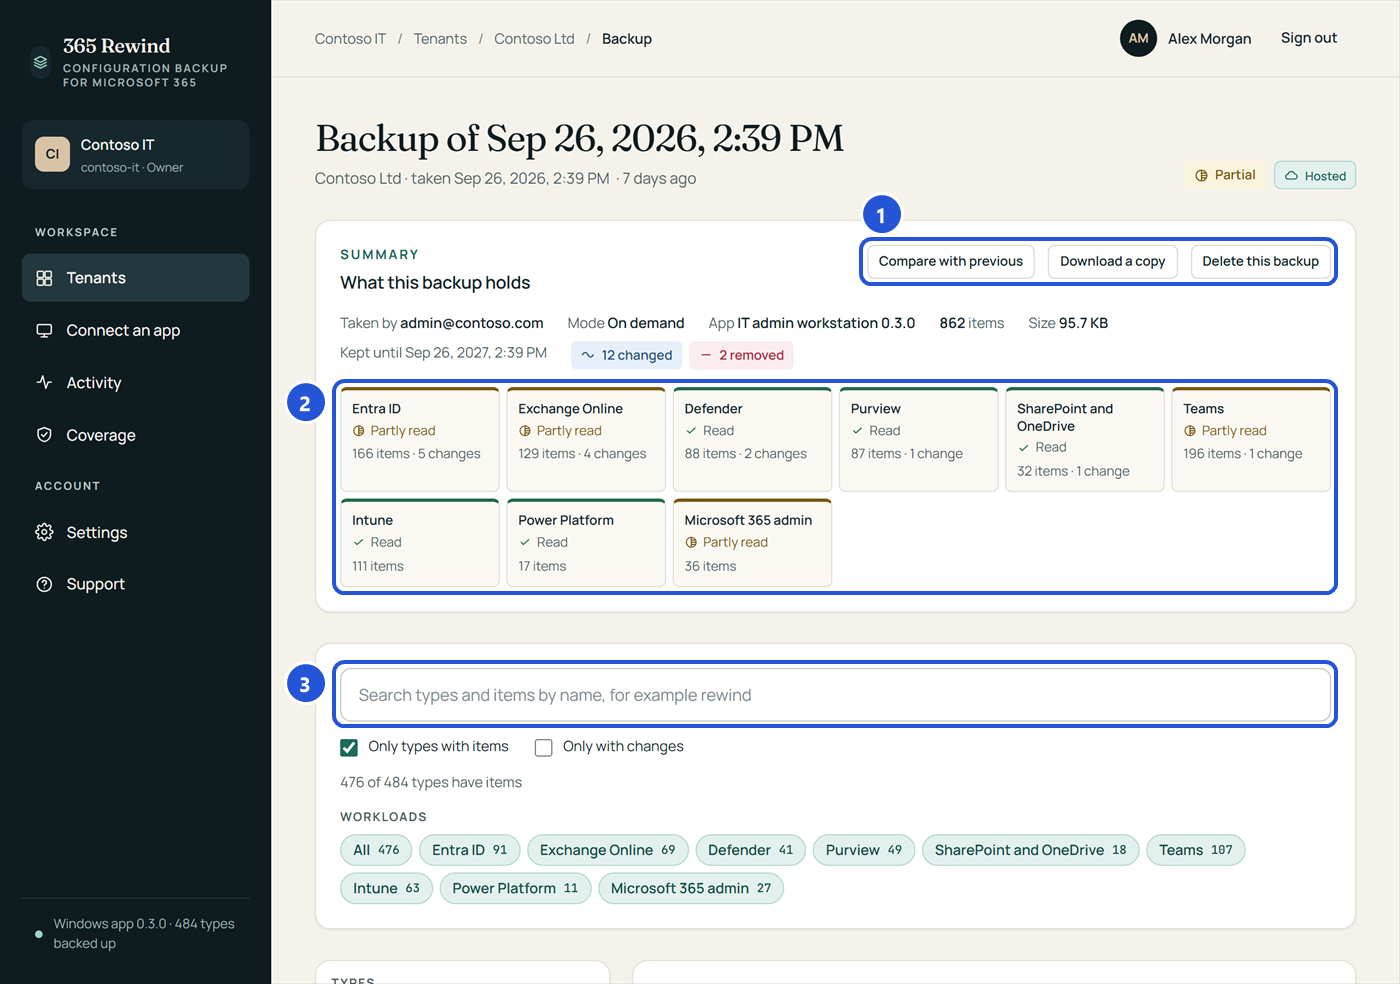Click the Alex Morgan user name
The width and height of the screenshot is (1400, 984).
click(x=1209, y=39)
